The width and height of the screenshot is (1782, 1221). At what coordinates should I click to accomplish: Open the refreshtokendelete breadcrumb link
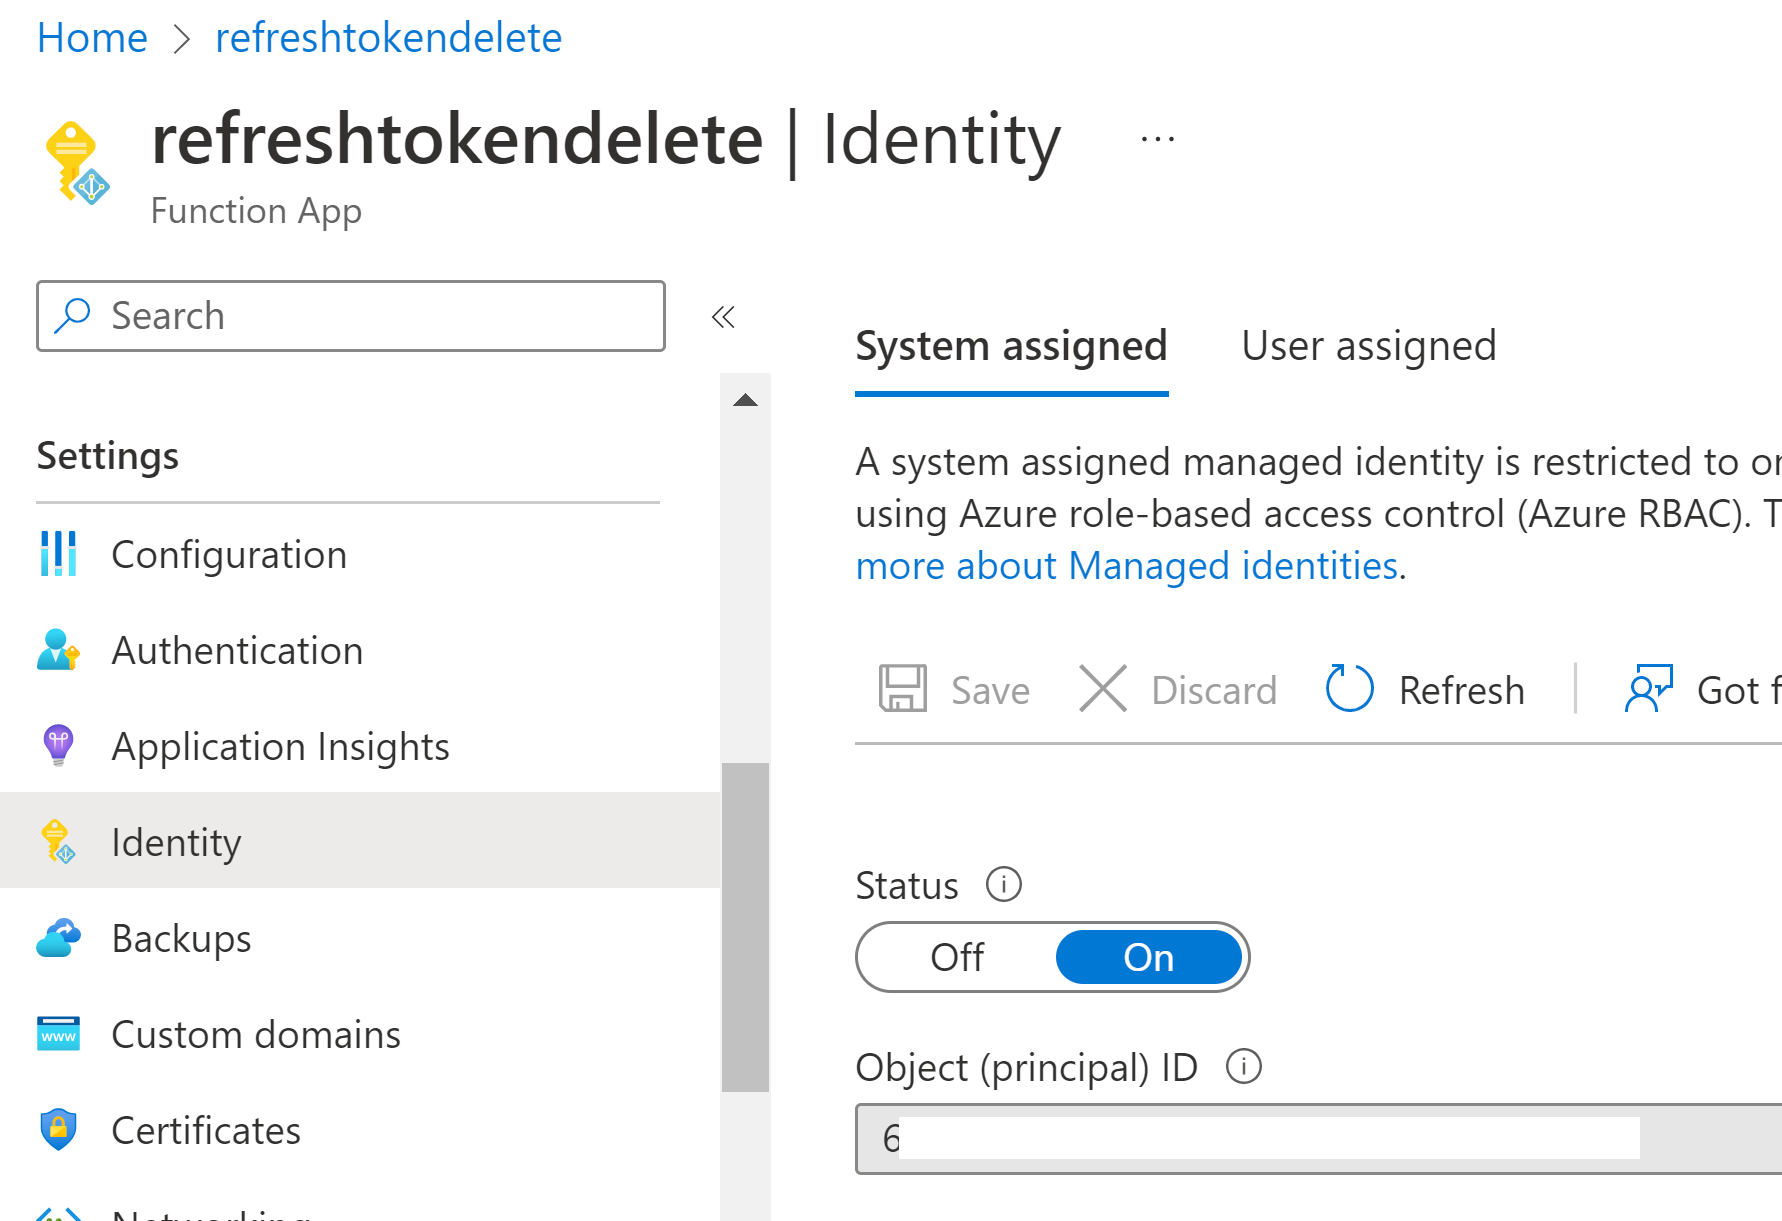pyautogui.click(x=388, y=38)
